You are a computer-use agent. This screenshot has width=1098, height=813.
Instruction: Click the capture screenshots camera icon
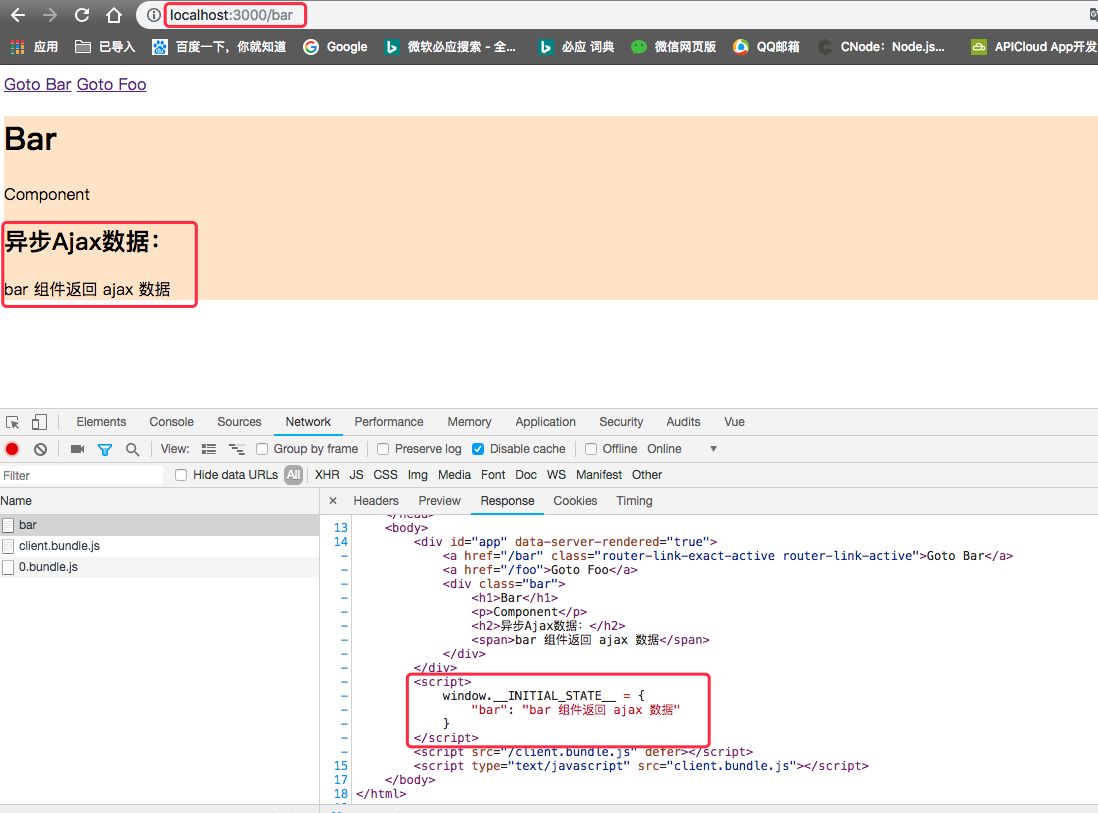tap(77, 449)
